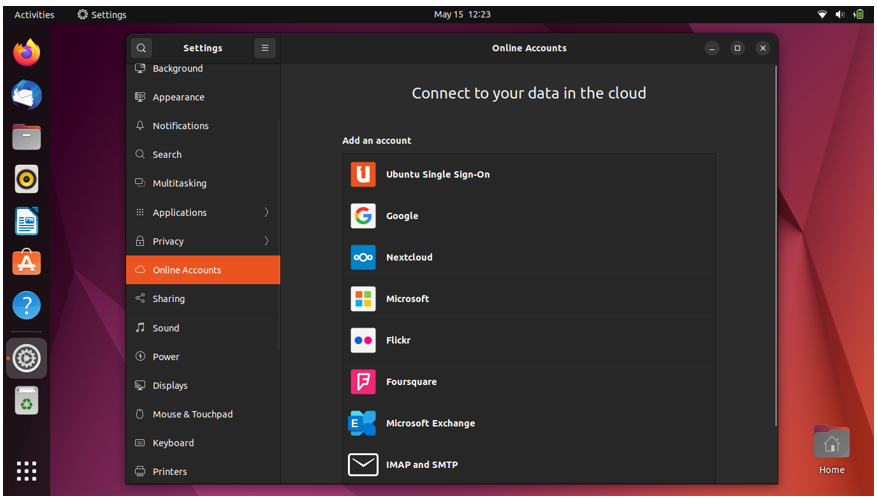This screenshot has height=499, width=877.
Task: Open the Background settings panel
Action: click(203, 69)
